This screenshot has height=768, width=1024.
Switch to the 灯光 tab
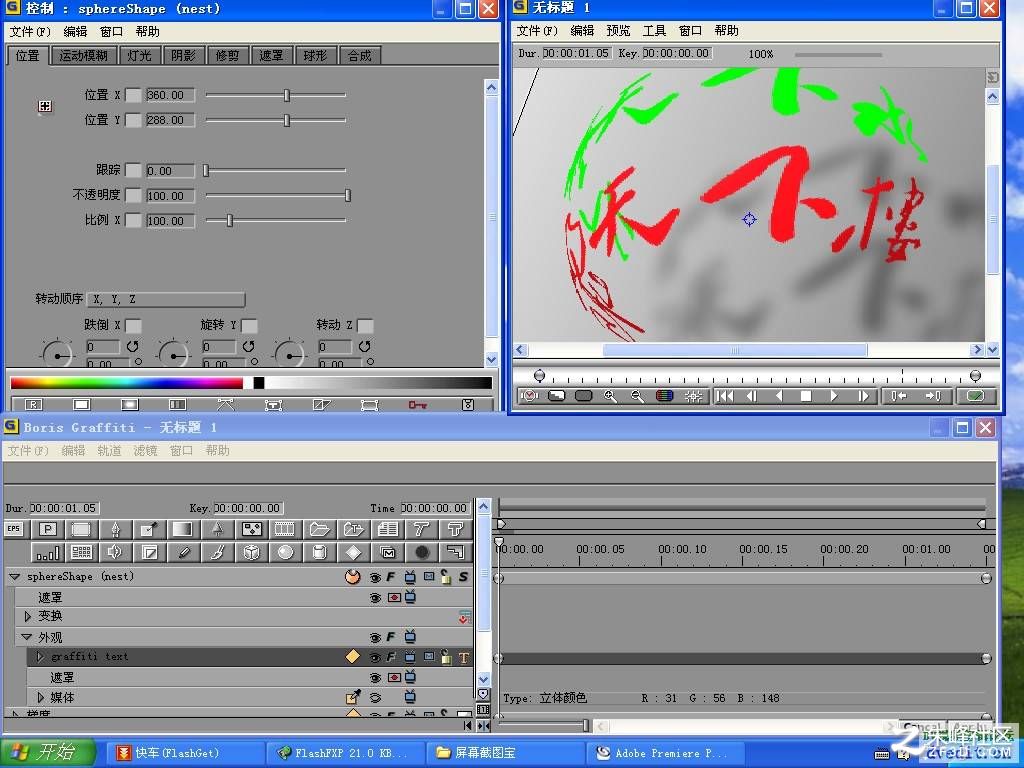point(139,56)
